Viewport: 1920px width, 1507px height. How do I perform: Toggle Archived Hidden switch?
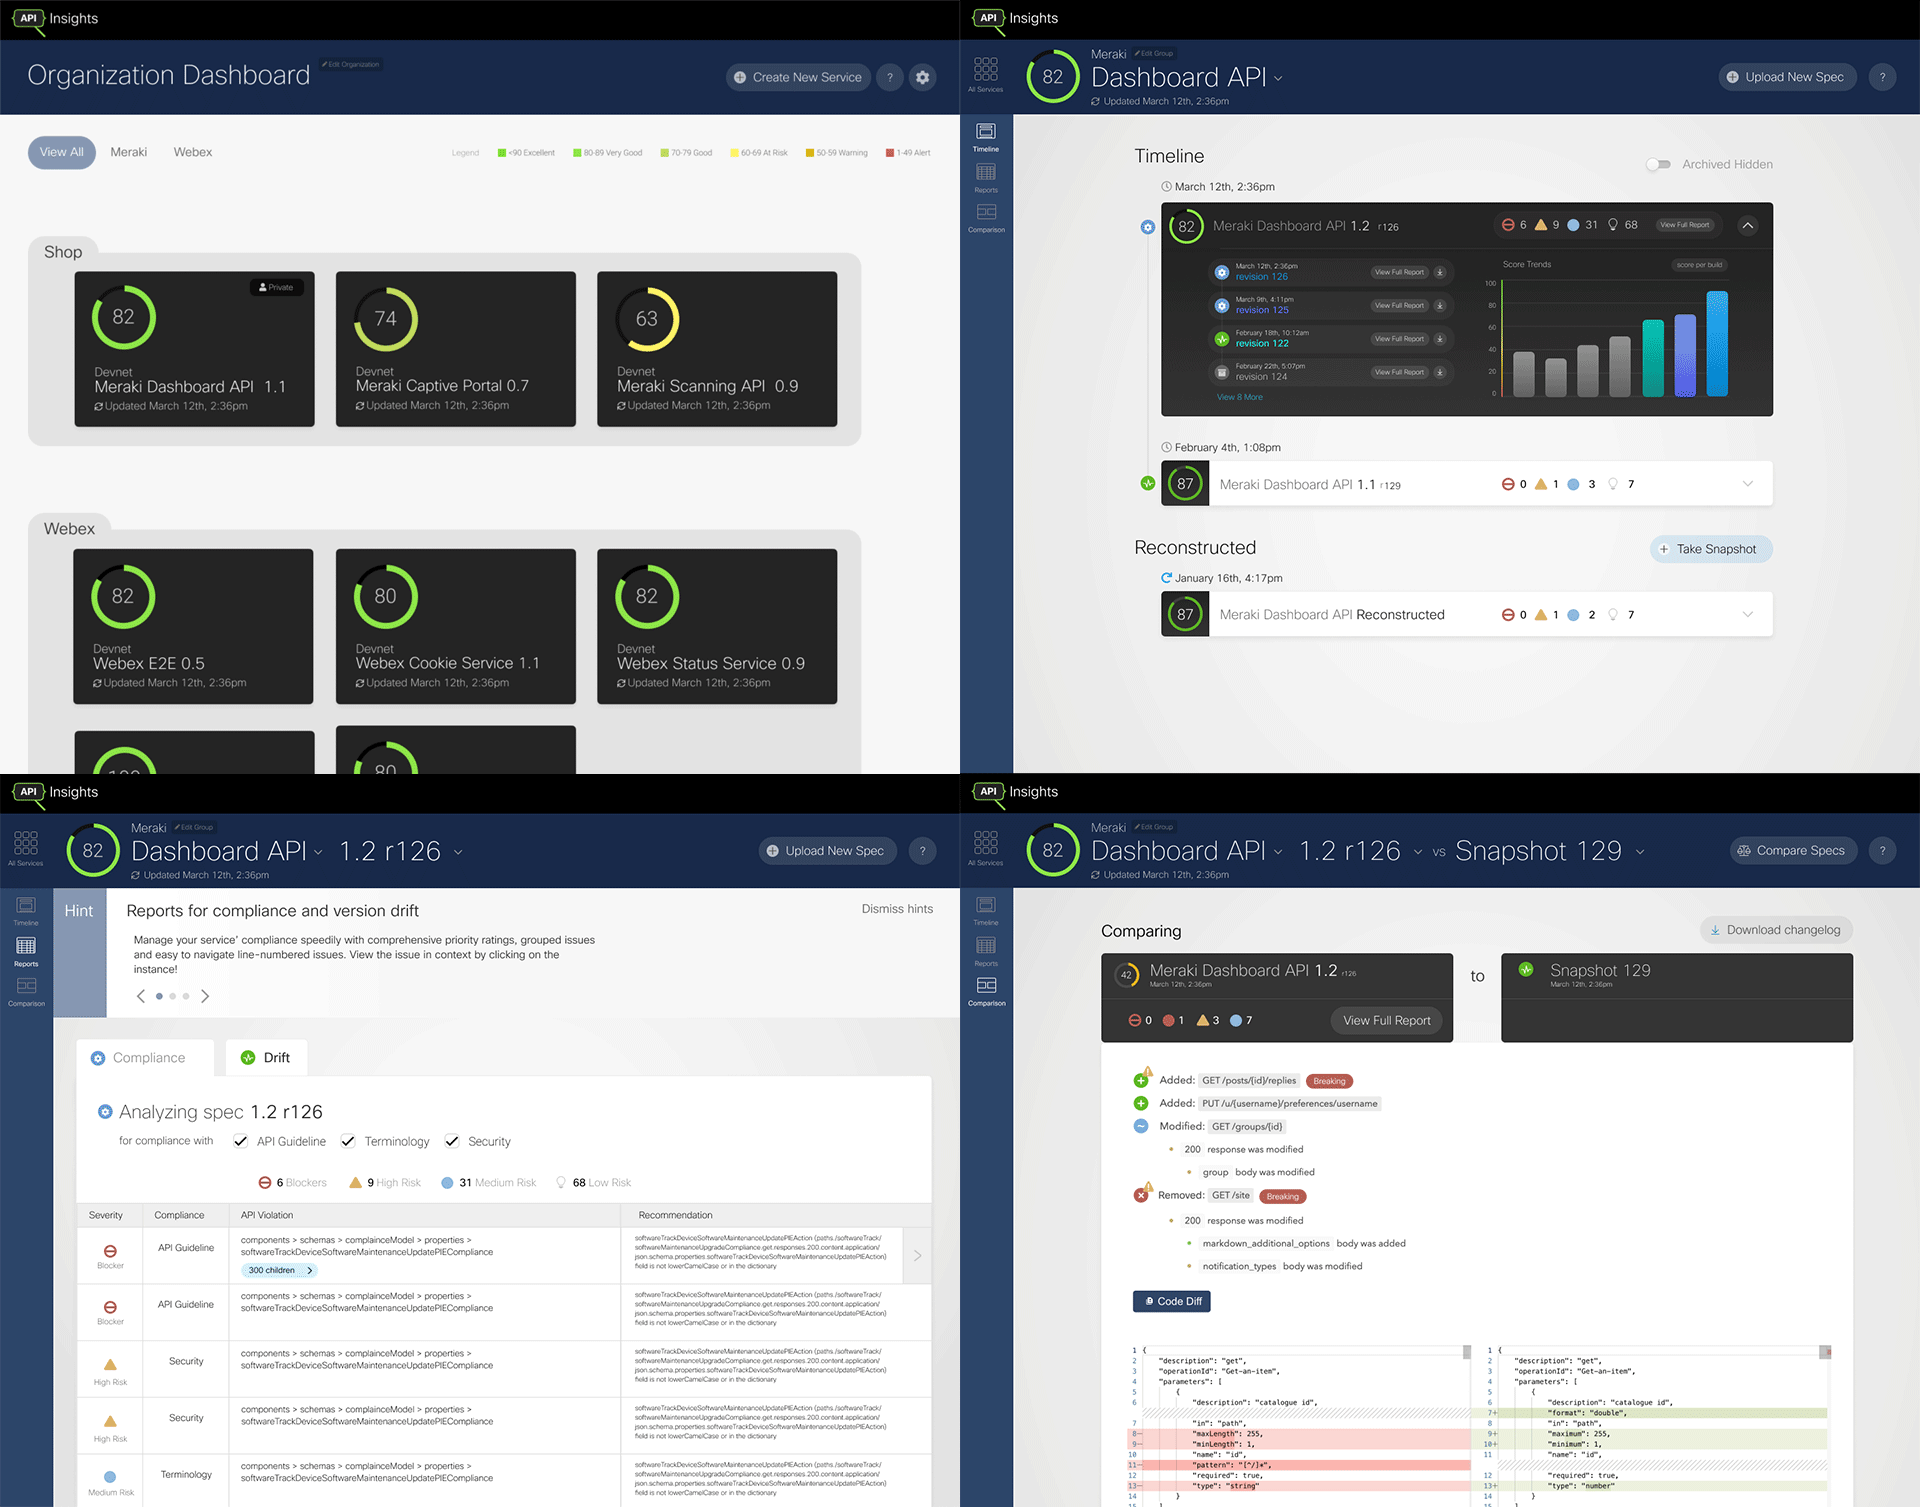1659,164
